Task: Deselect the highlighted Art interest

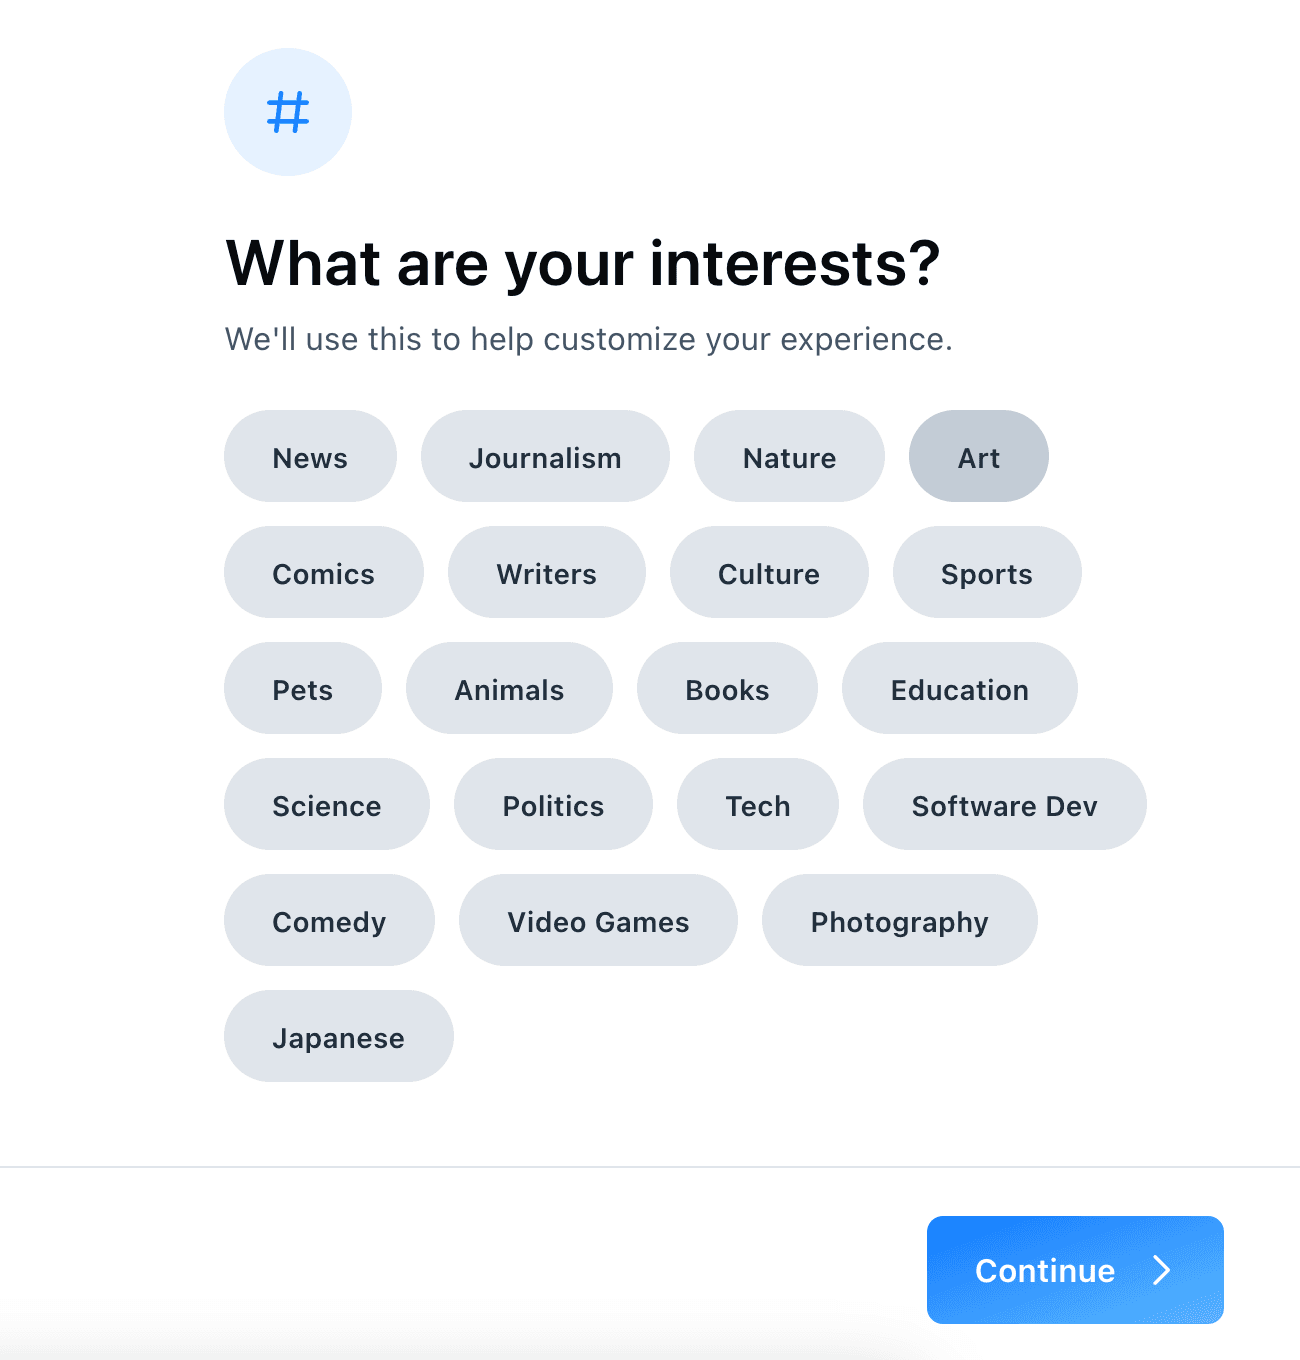Action: click(x=978, y=457)
